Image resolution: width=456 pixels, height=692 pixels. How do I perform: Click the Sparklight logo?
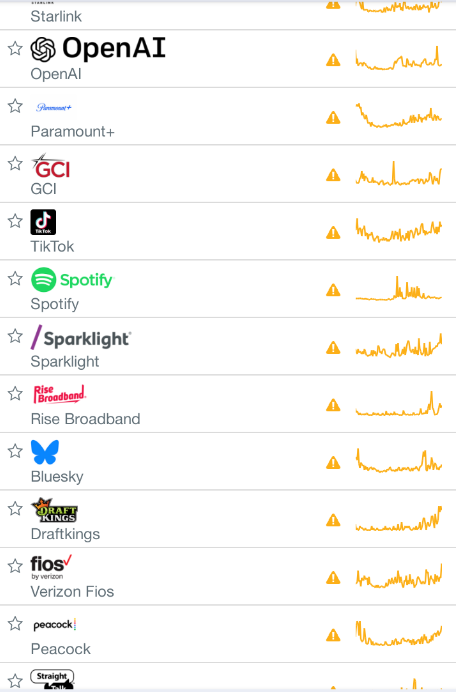tap(81, 338)
